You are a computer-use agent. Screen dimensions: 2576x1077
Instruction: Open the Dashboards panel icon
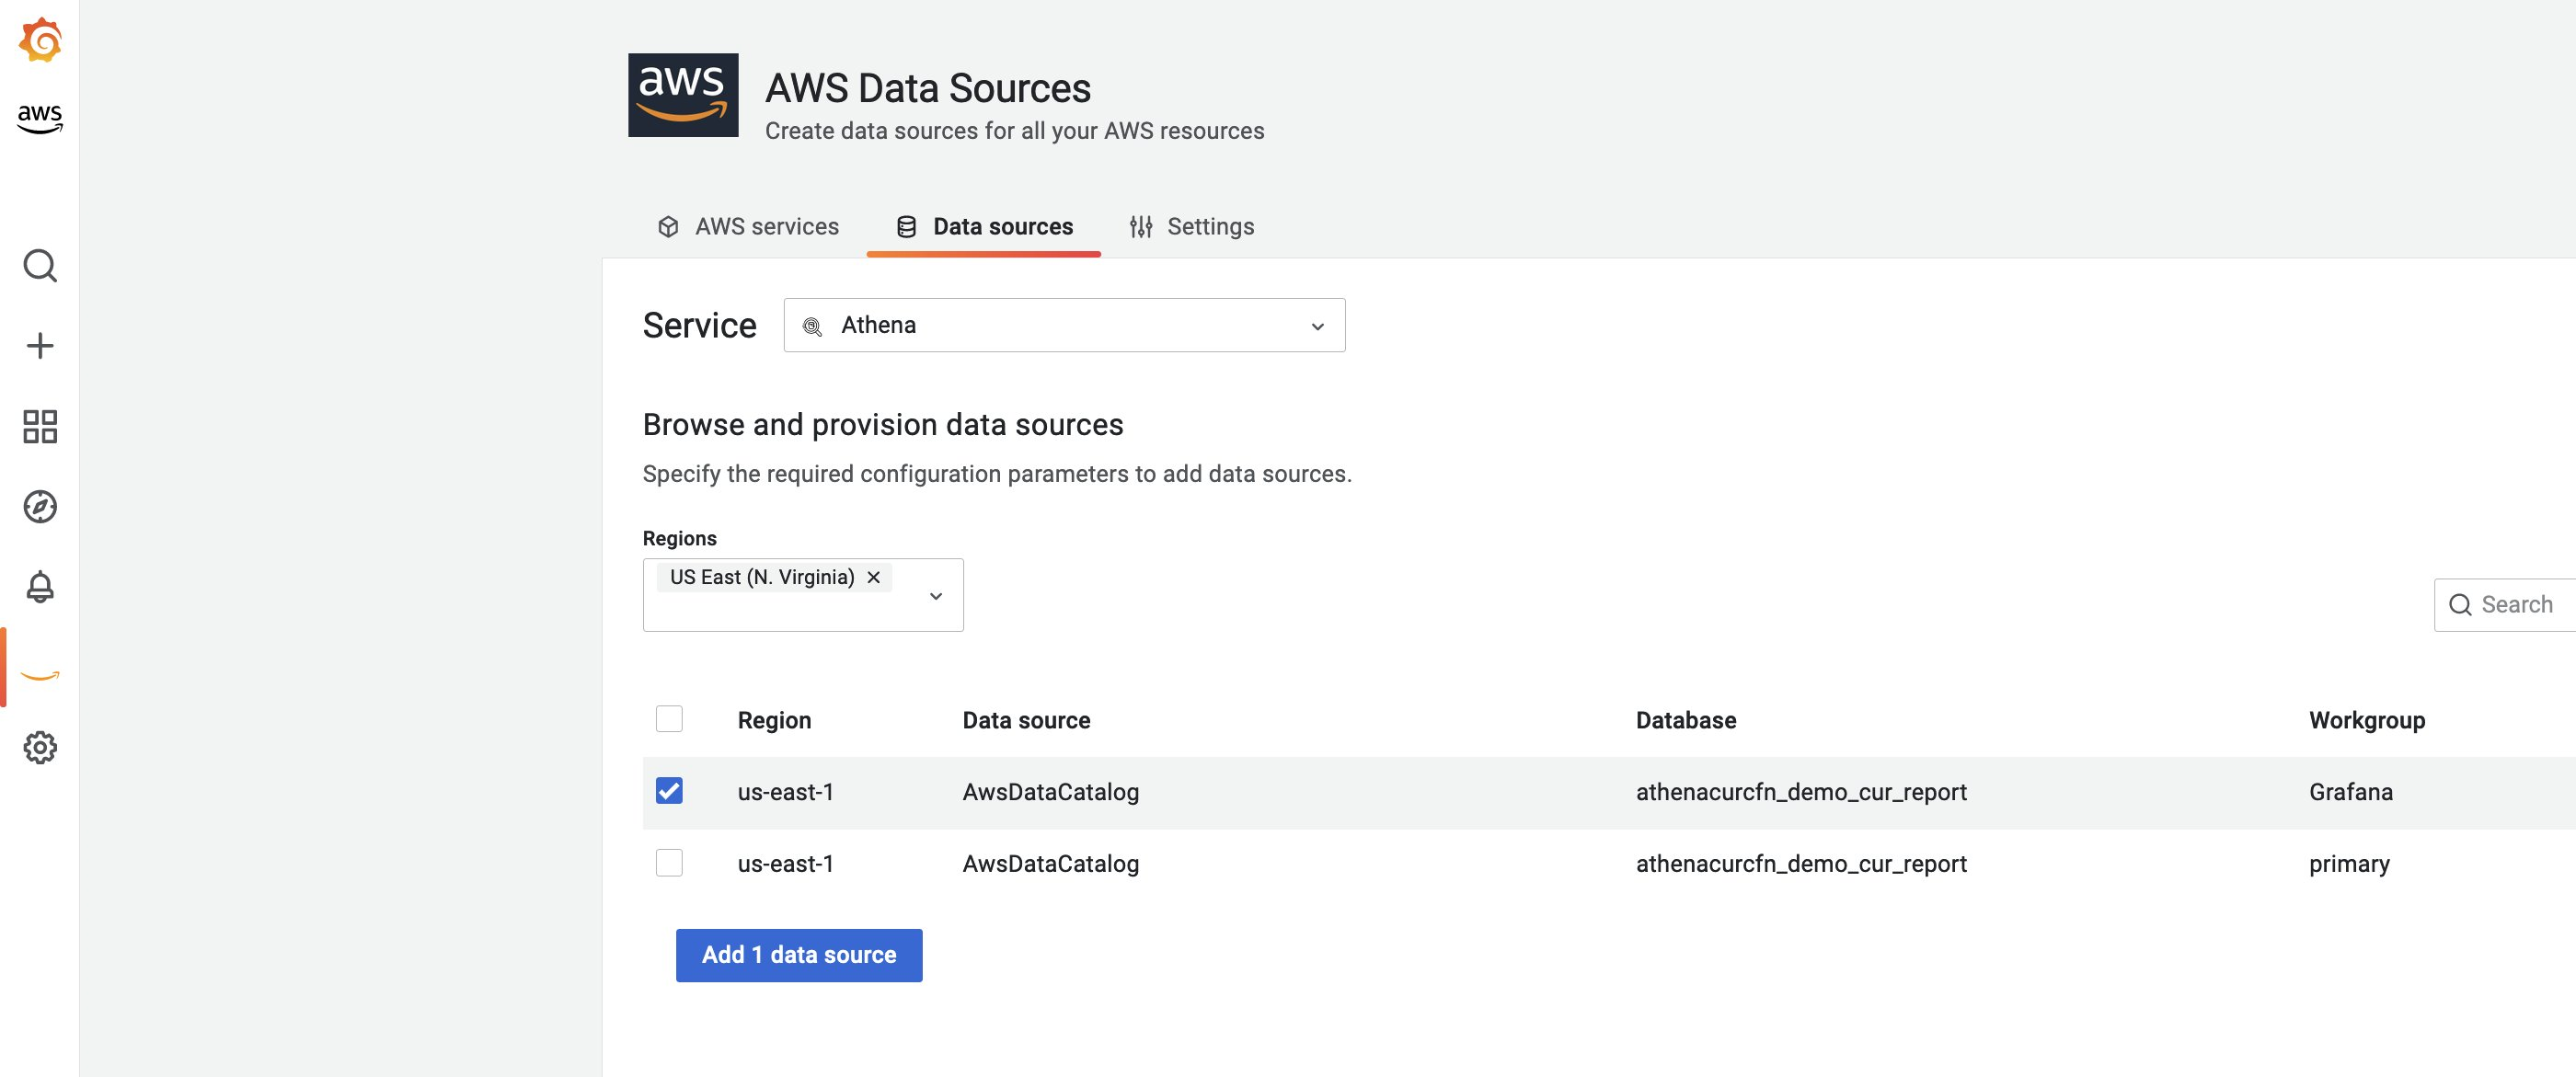(x=40, y=426)
